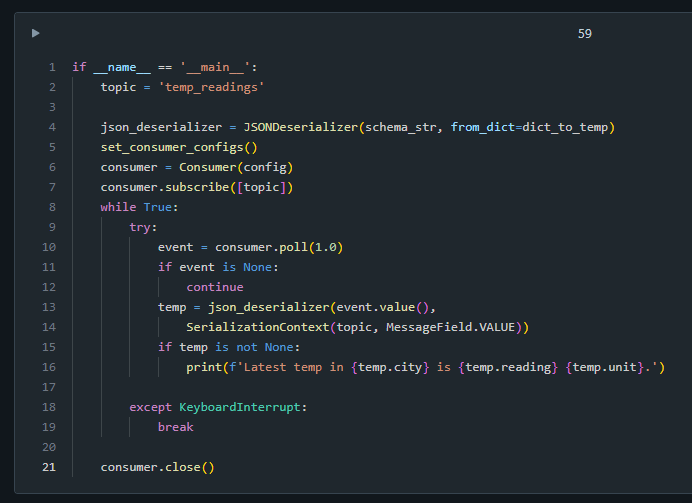
Task: Click {temp.city} placeholder
Action: tap(390, 367)
